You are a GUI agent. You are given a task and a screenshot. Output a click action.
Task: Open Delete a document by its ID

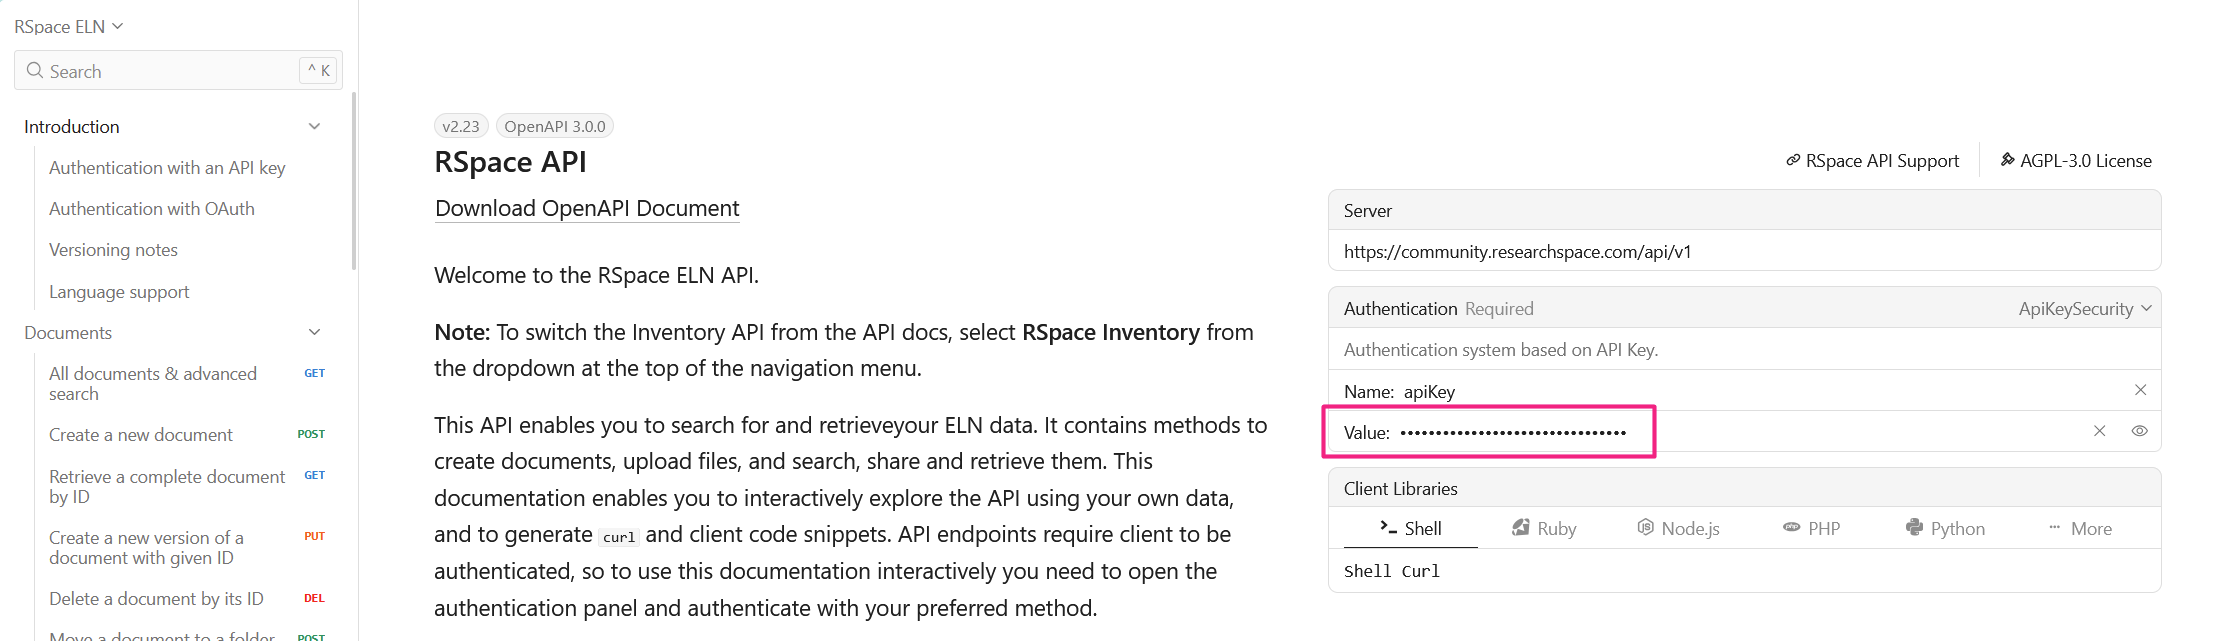click(x=156, y=599)
